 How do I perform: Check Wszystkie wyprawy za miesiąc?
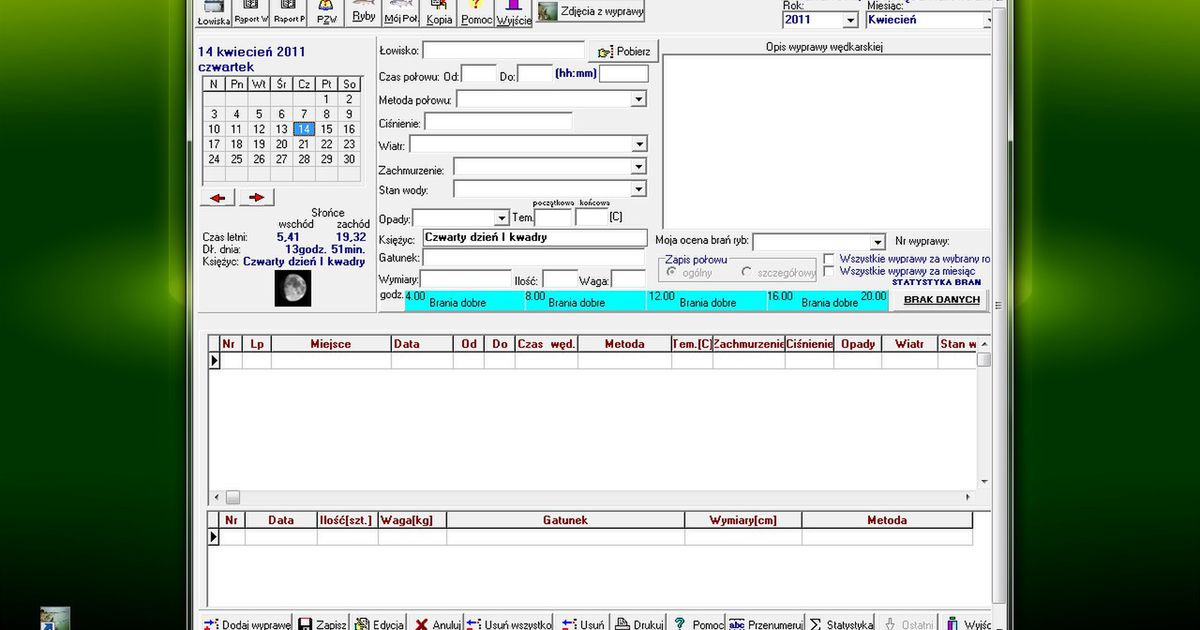[829, 272]
